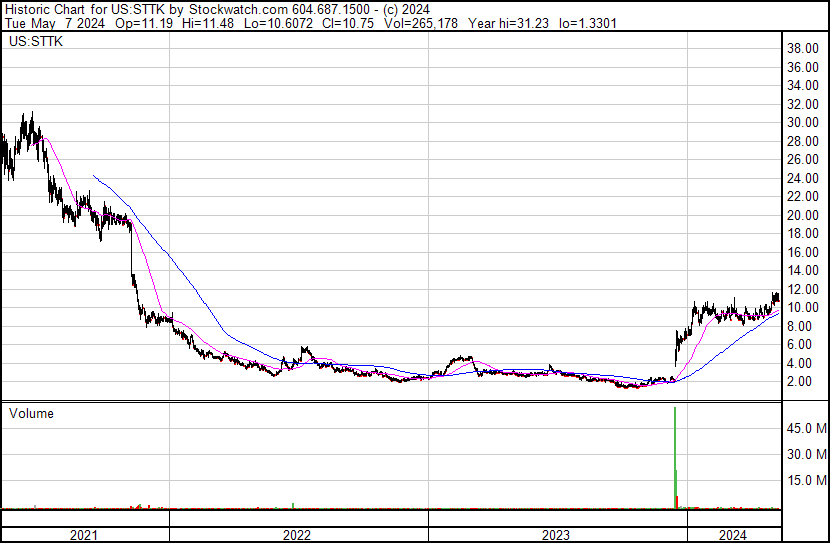Click the 38.00 price axis label
The height and width of the screenshot is (543, 830).
804,48
